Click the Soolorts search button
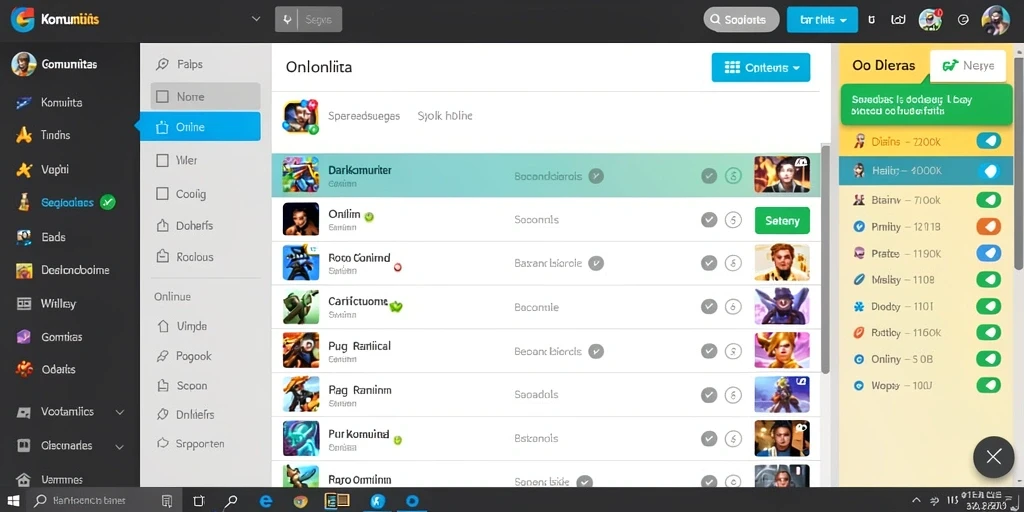The height and width of the screenshot is (512, 1024). pyautogui.click(x=741, y=20)
